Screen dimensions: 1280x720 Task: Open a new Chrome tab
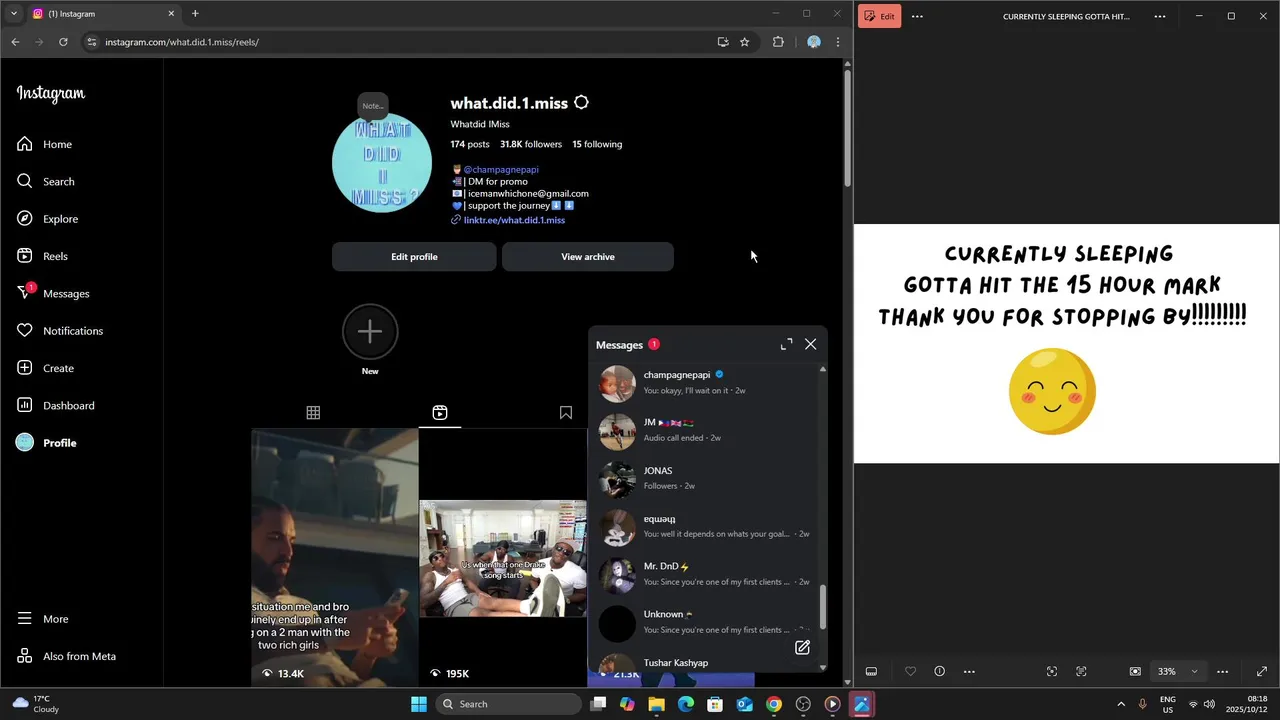pyautogui.click(x=195, y=14)
